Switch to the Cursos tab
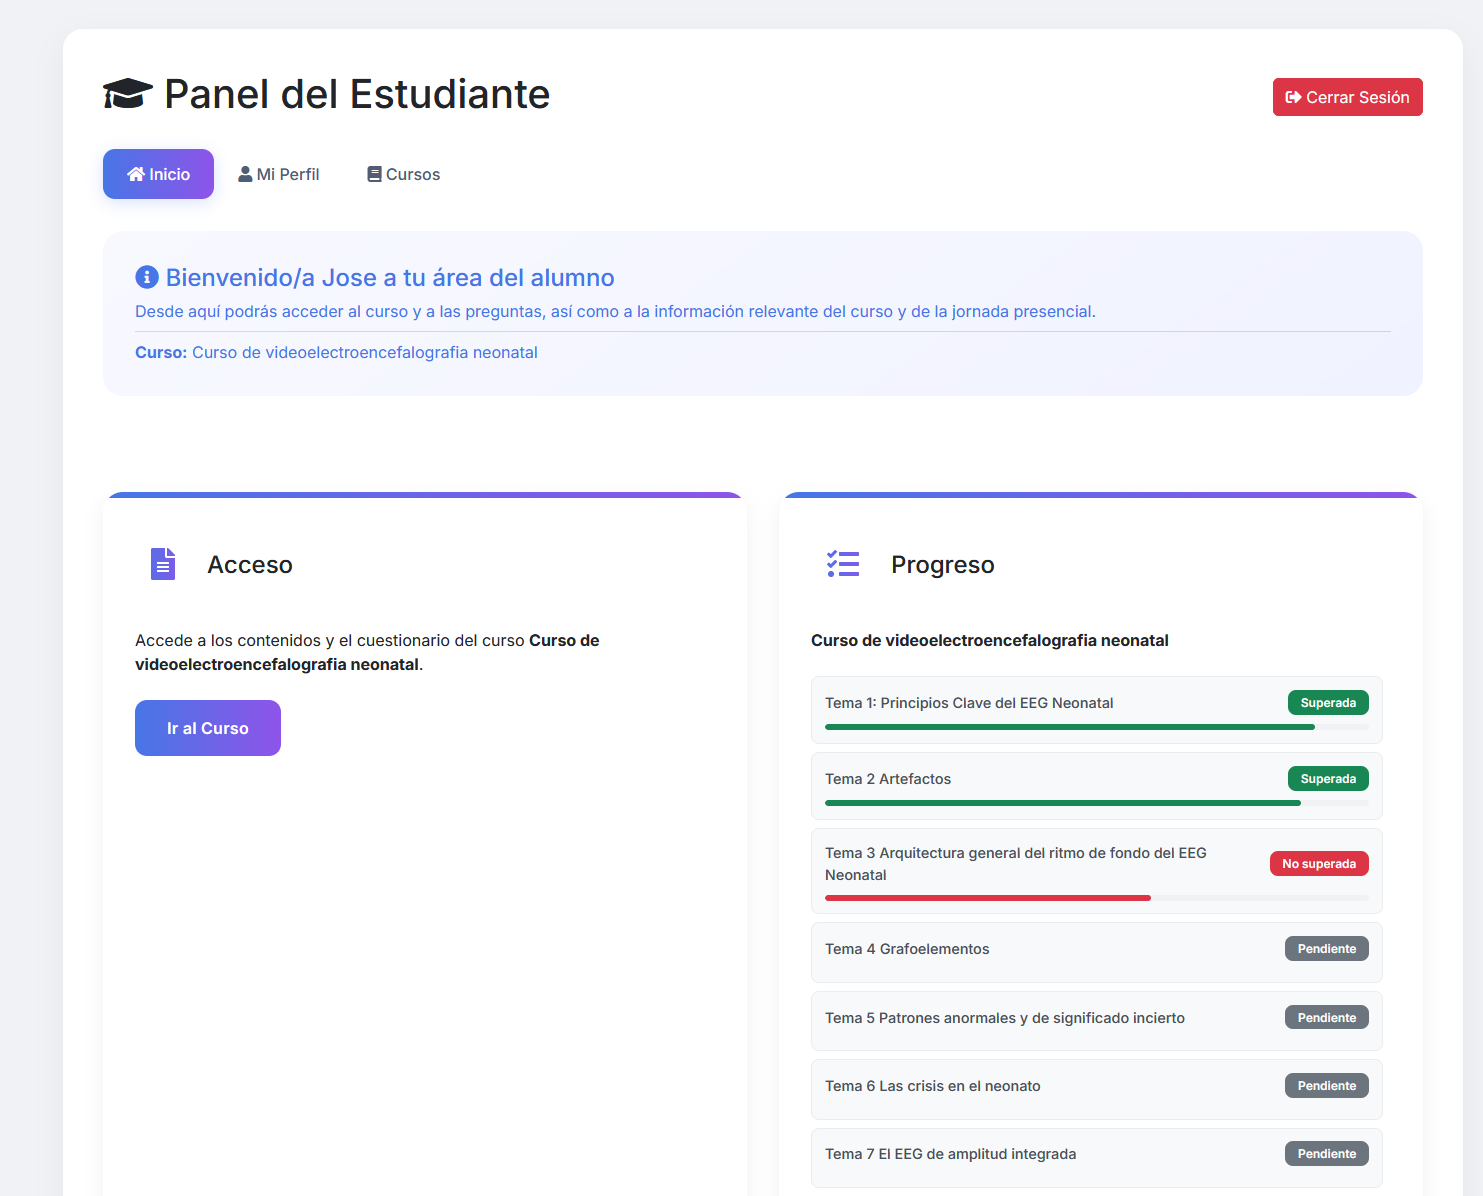The width and height of the screenshot is (1483, 1196). pos(403,174)
